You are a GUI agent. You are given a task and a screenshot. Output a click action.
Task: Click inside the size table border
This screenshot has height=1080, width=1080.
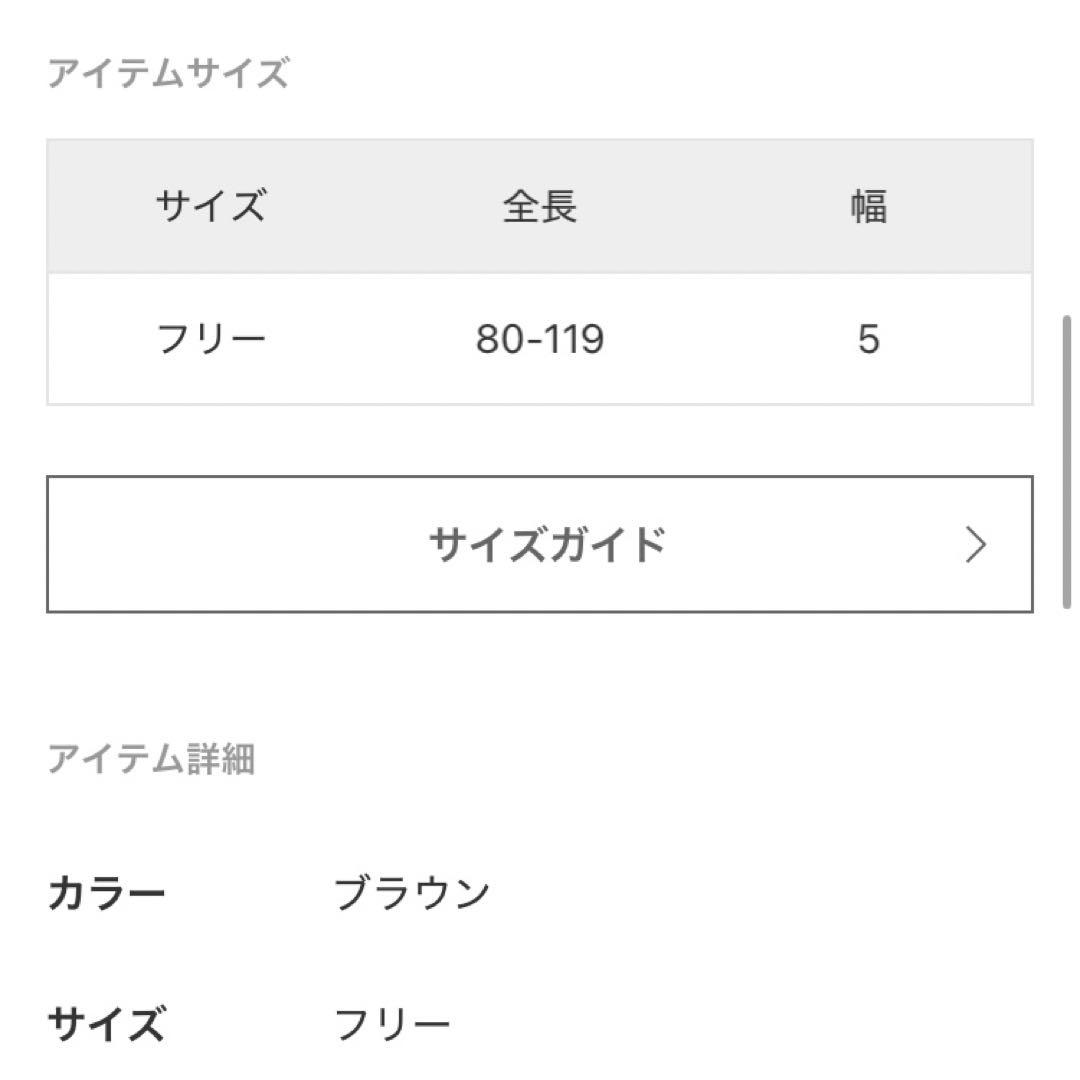point(540,270)
